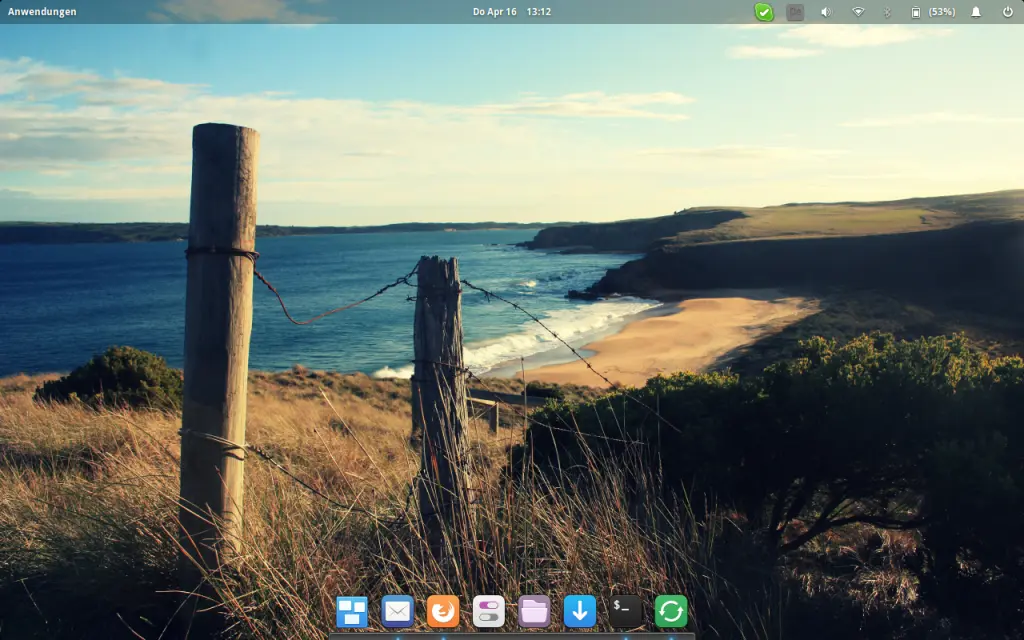Screen dimensions: 1024x640
Task: Click the green checkmark status indicator
Action: coord(764,12)
